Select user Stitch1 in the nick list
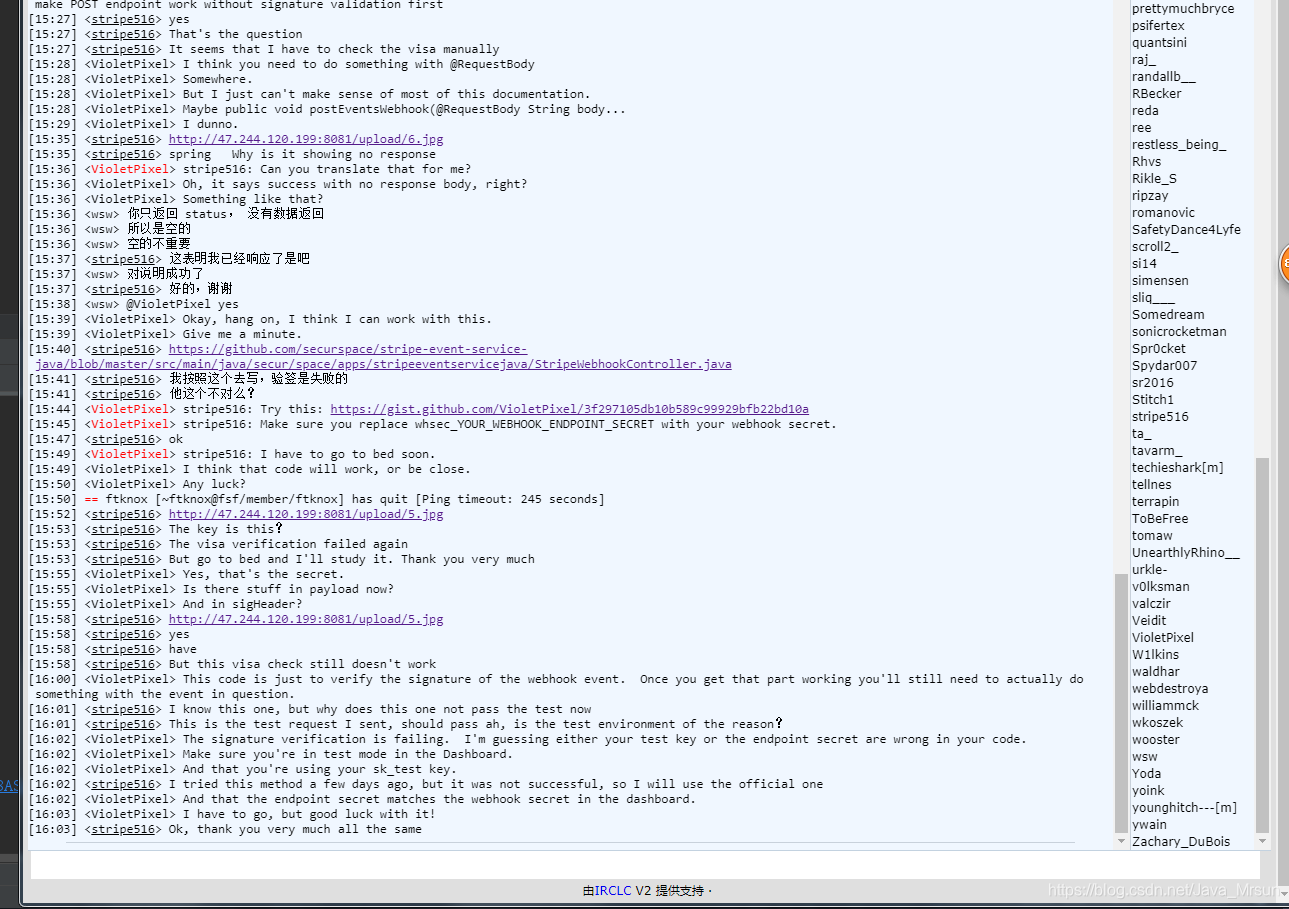Viewport: 1289px width, 909px height. point(1155,400)
